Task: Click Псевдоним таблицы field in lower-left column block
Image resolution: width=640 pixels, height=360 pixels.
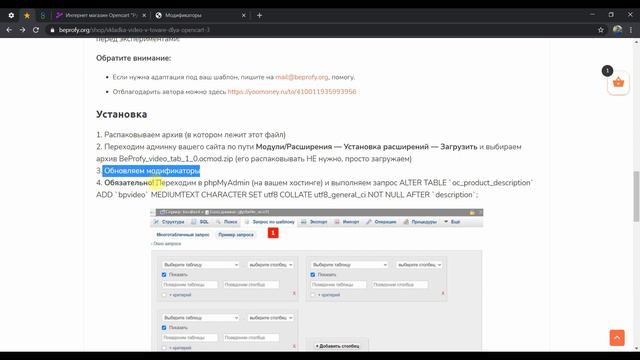Action: click(190, 338)
